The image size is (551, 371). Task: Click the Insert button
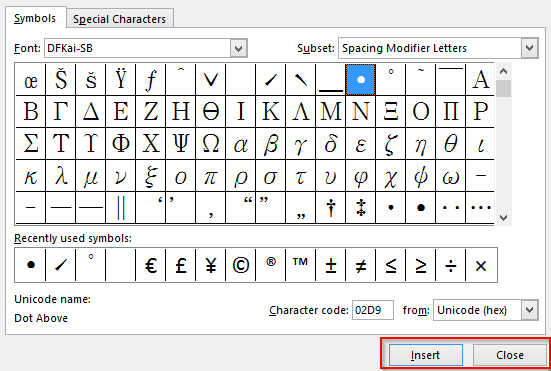tap(426, 355)
